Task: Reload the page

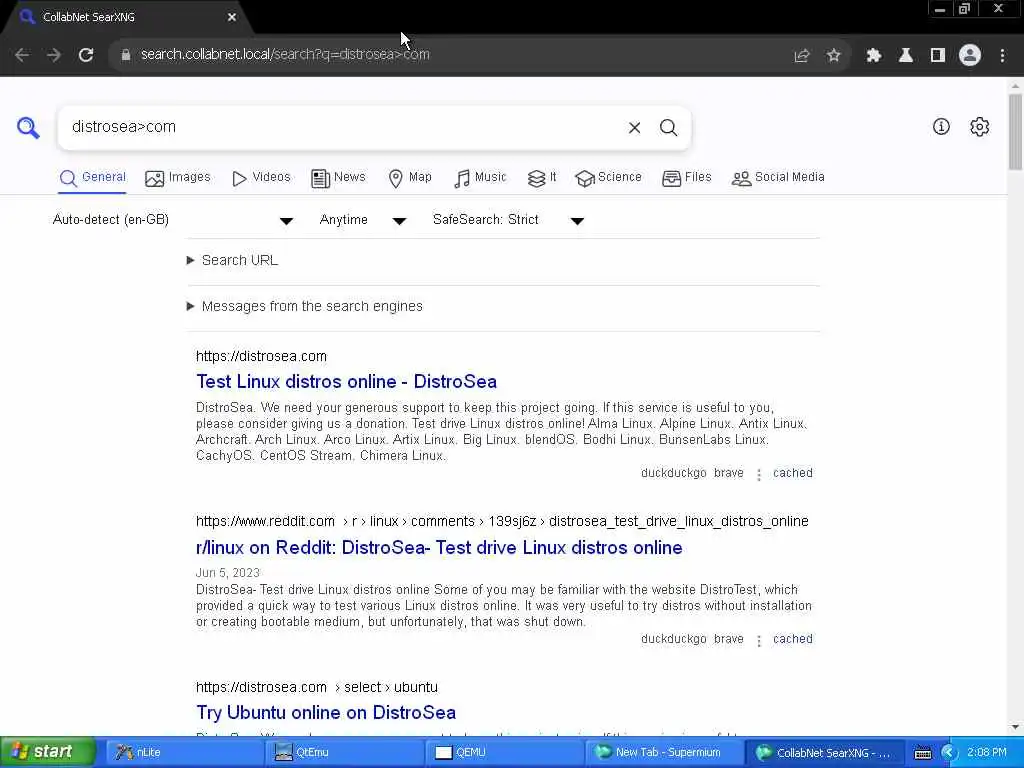Action: [86, 55]
